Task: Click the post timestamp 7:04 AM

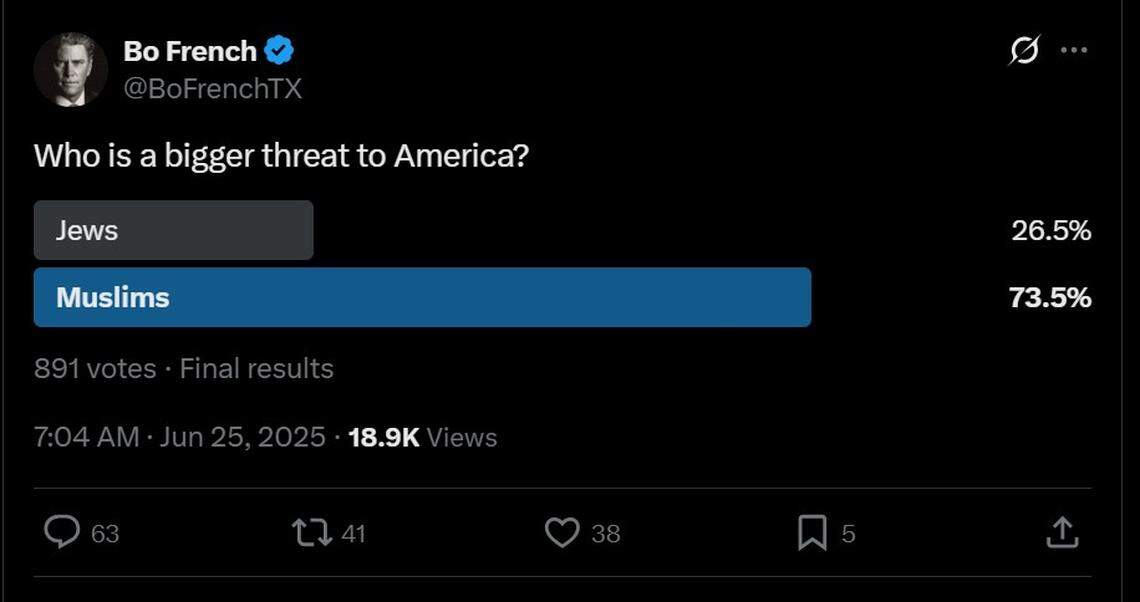Action: [x=86, y=437]
